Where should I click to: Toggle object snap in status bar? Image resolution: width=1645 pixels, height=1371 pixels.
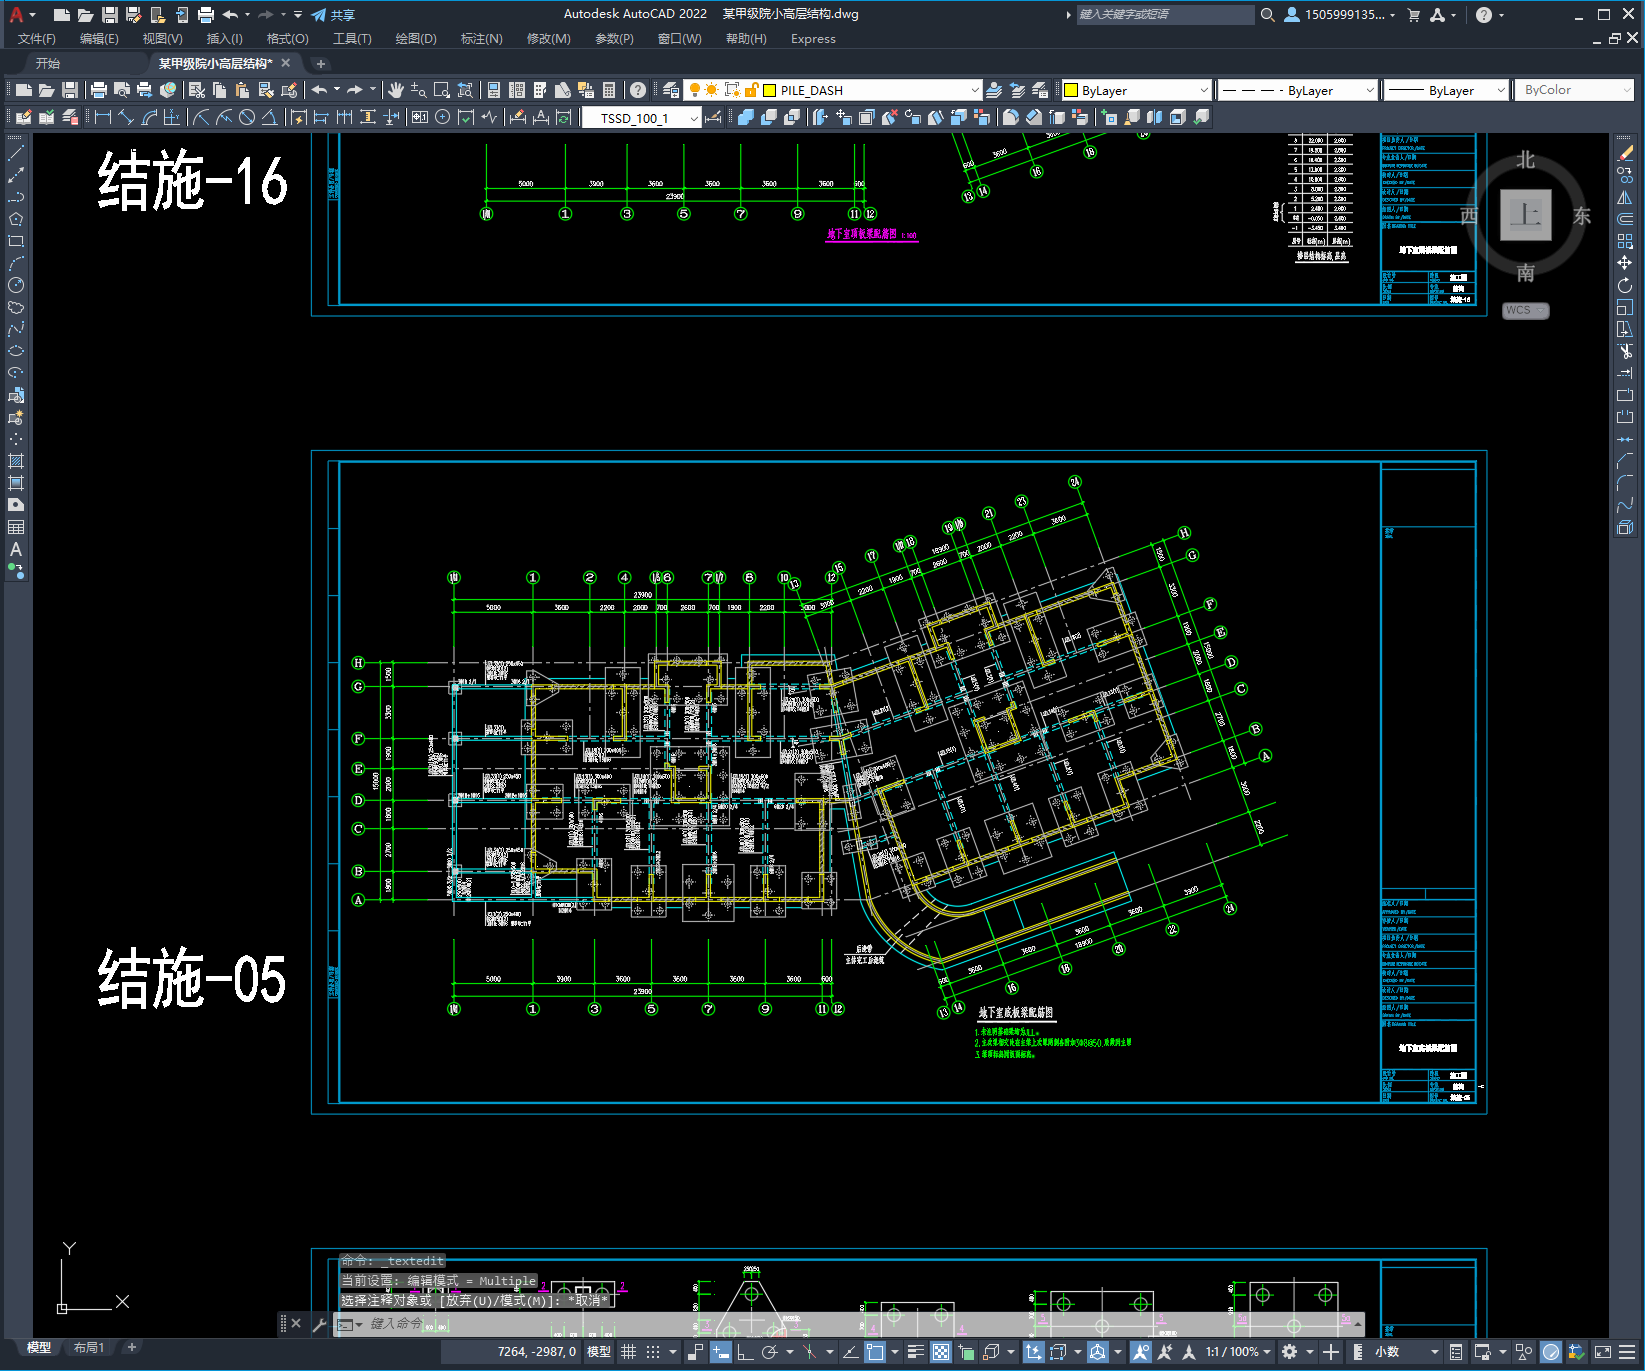coord(875,1352)
